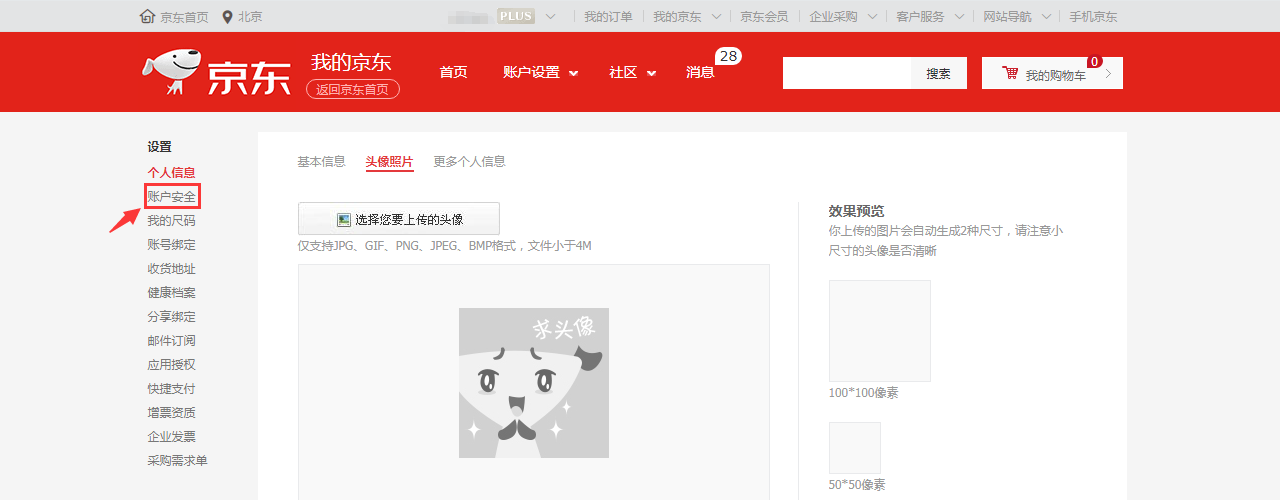Click 北京 location text

click(250, 16)
